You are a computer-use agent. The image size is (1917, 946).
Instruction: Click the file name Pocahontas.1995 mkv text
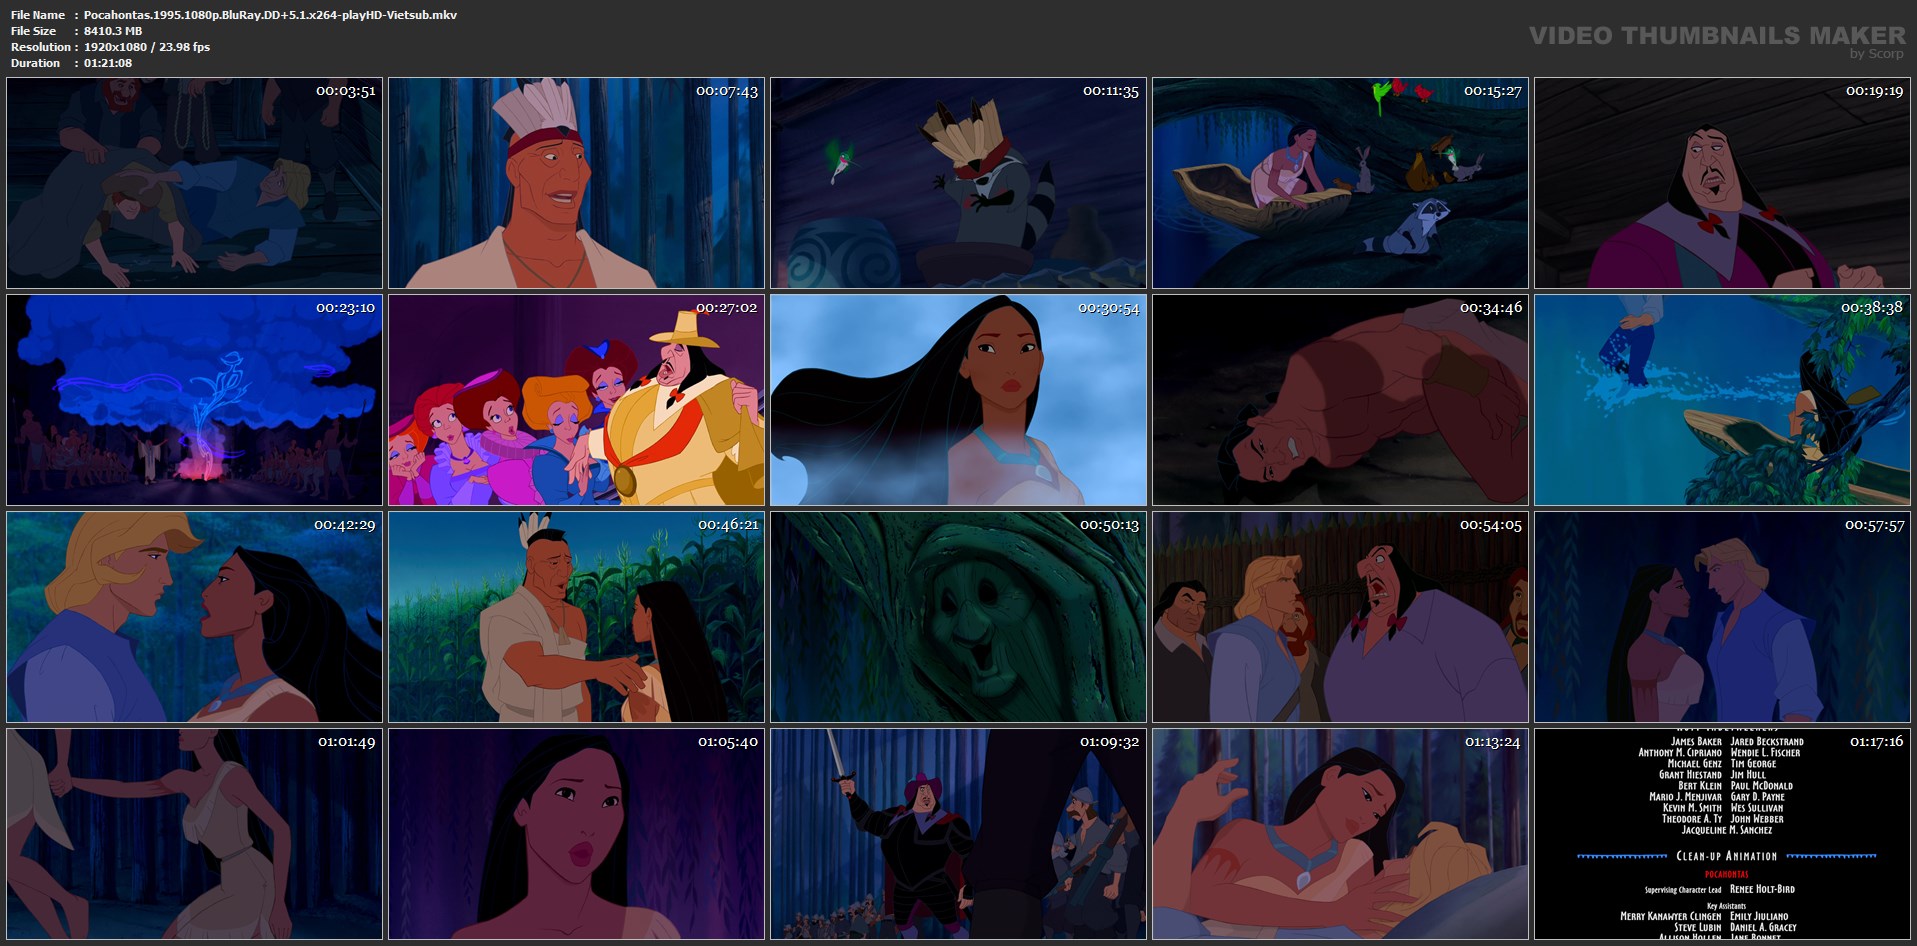point(270,15)
